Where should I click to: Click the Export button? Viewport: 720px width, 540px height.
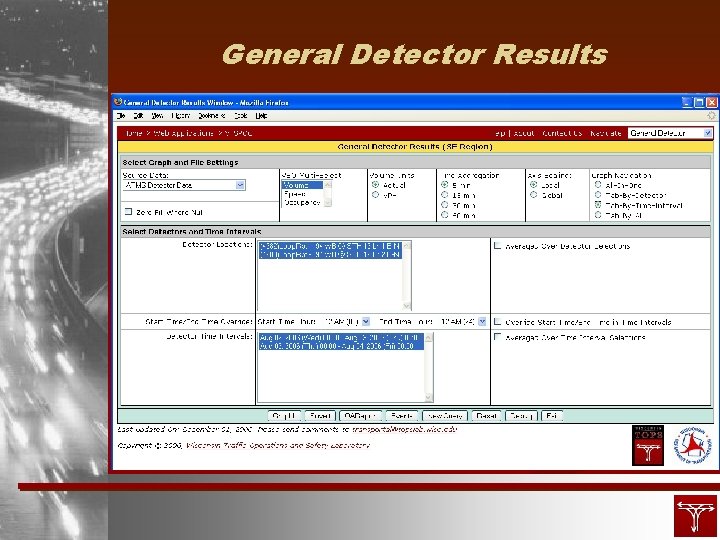320,416
